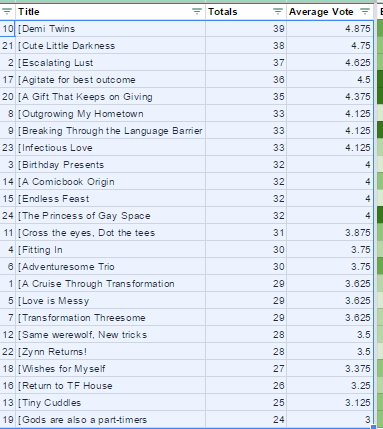Select the Average Vote column header text
Screen dimensions: 383x429
pos(321,12)
